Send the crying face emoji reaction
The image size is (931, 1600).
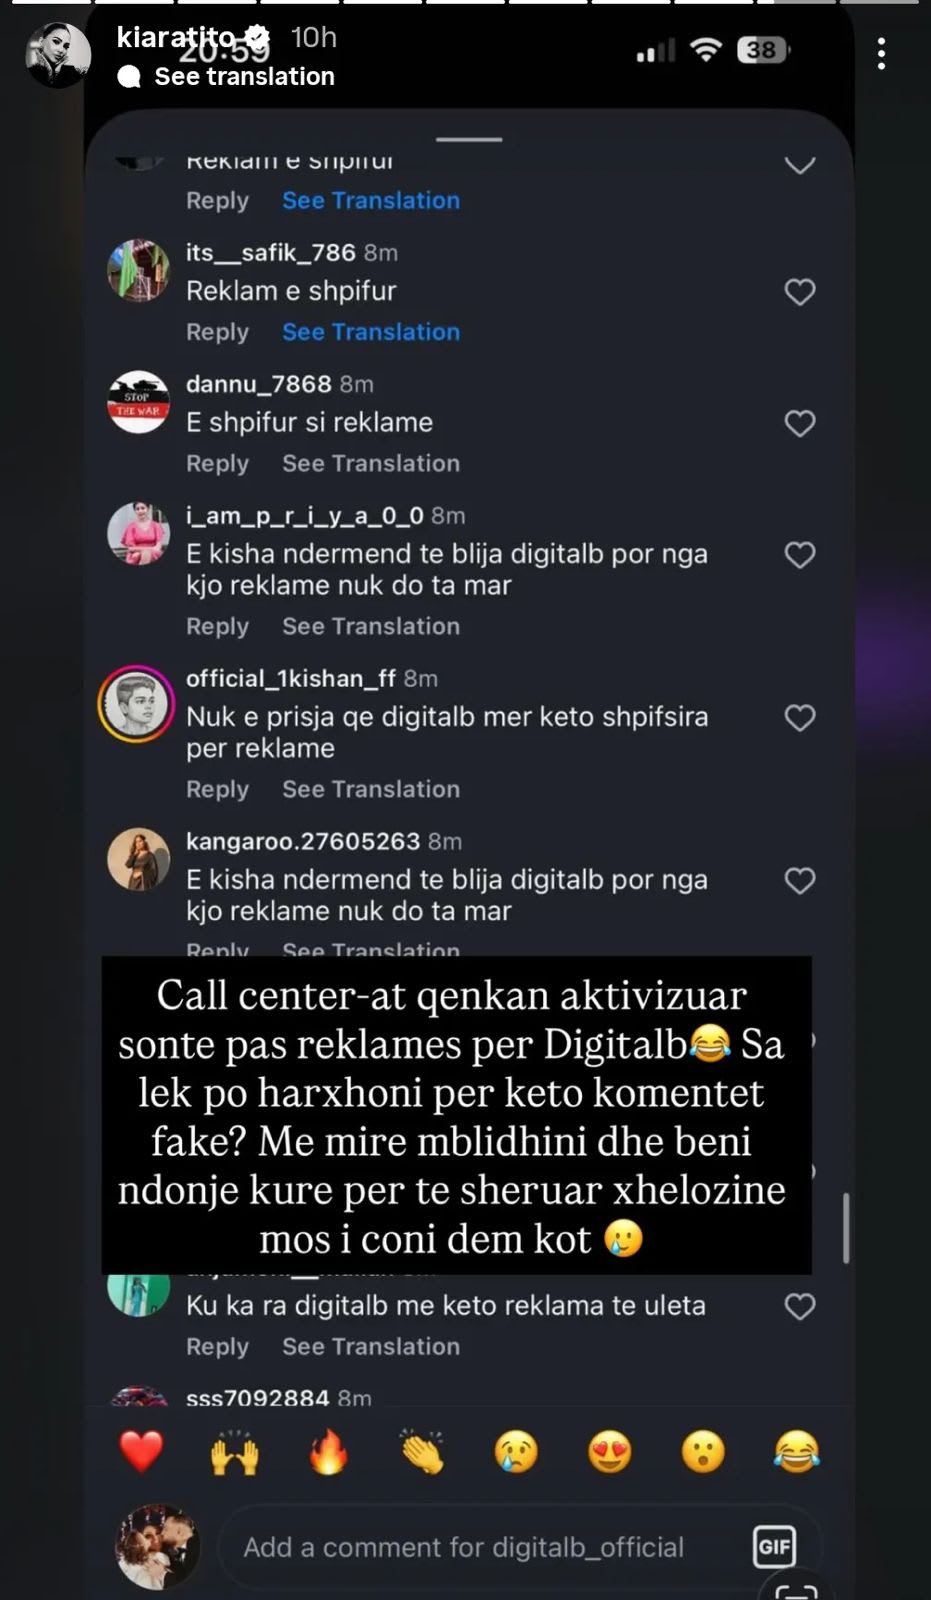[516, 1452]
